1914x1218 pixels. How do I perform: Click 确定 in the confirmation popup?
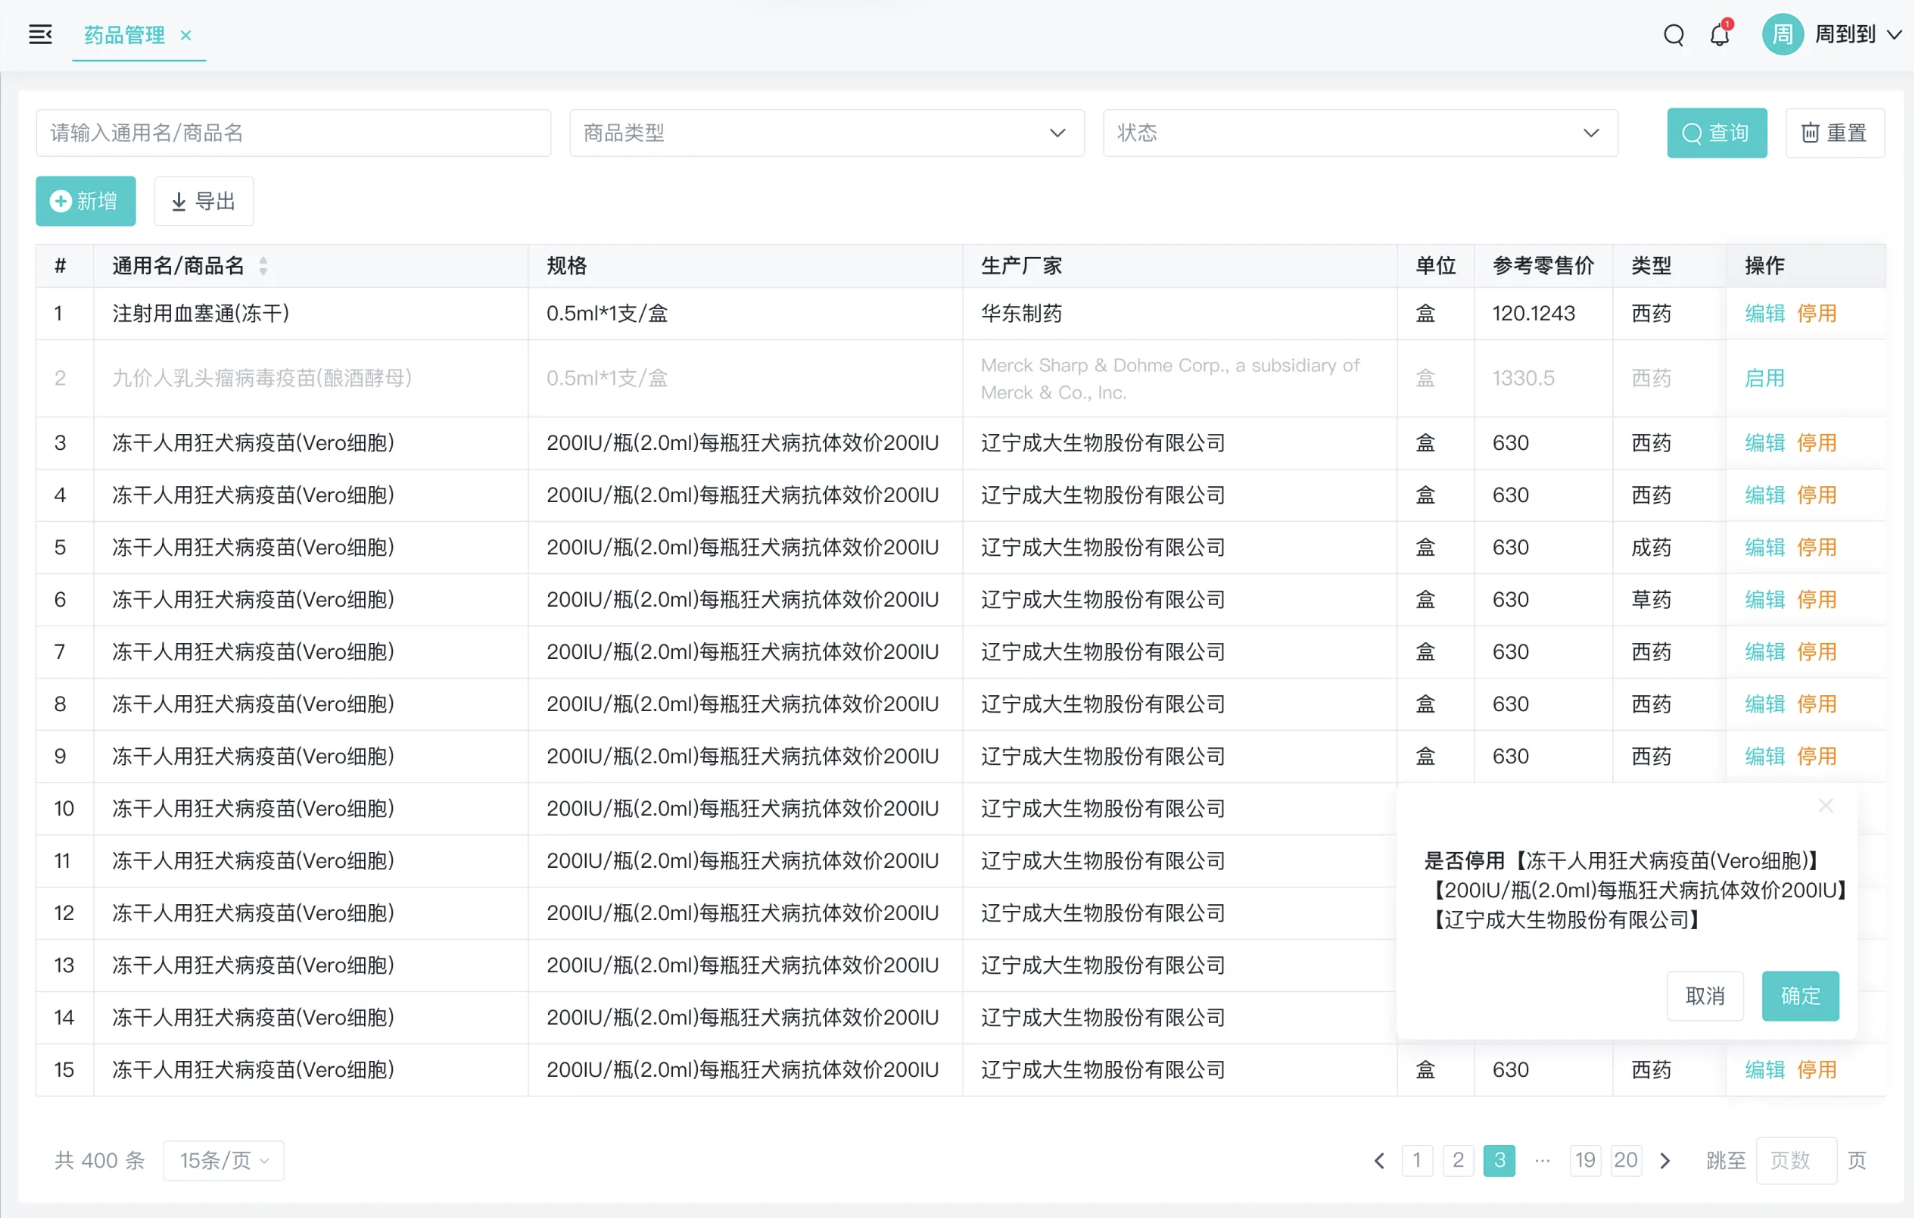click(1800, 996)
